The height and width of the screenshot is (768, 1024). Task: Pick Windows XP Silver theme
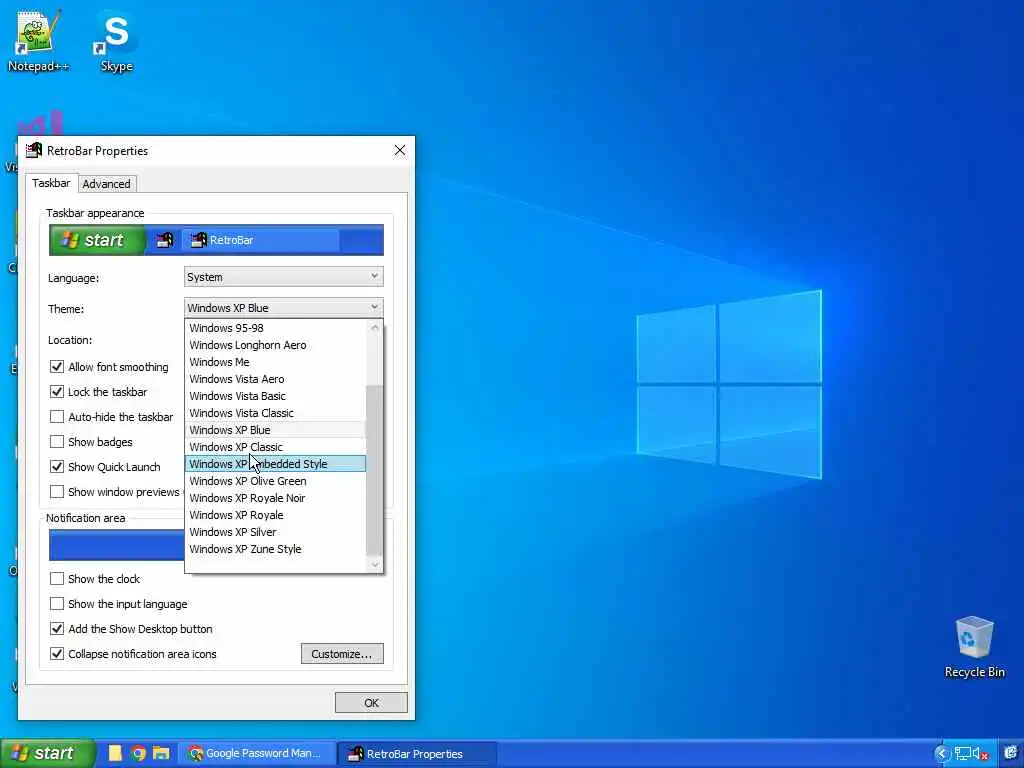(x=275, y=532)
